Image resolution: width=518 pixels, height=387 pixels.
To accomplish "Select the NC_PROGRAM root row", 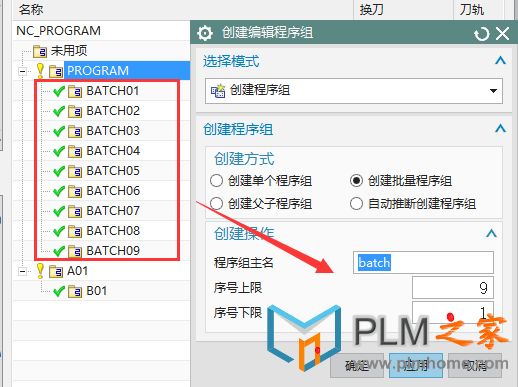I will 101,31.
